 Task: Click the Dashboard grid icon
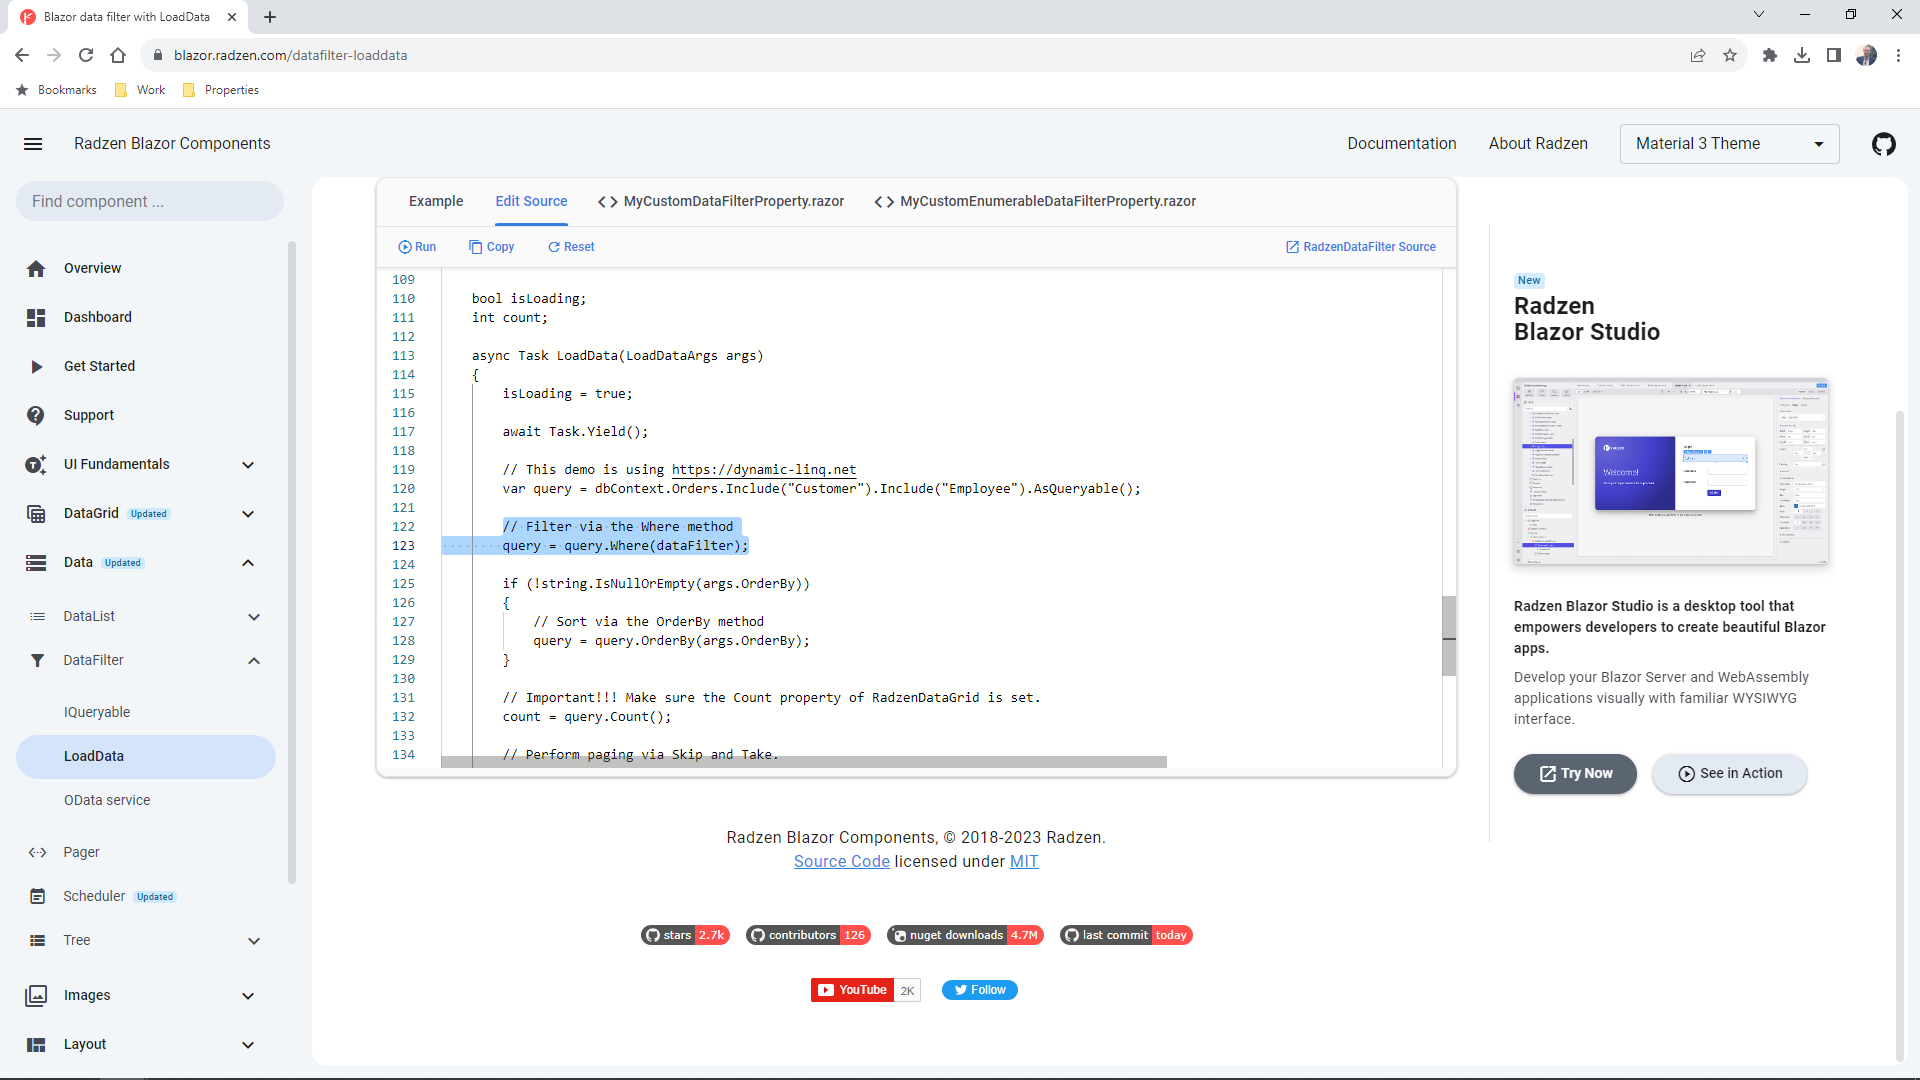(x=36, y=317)
